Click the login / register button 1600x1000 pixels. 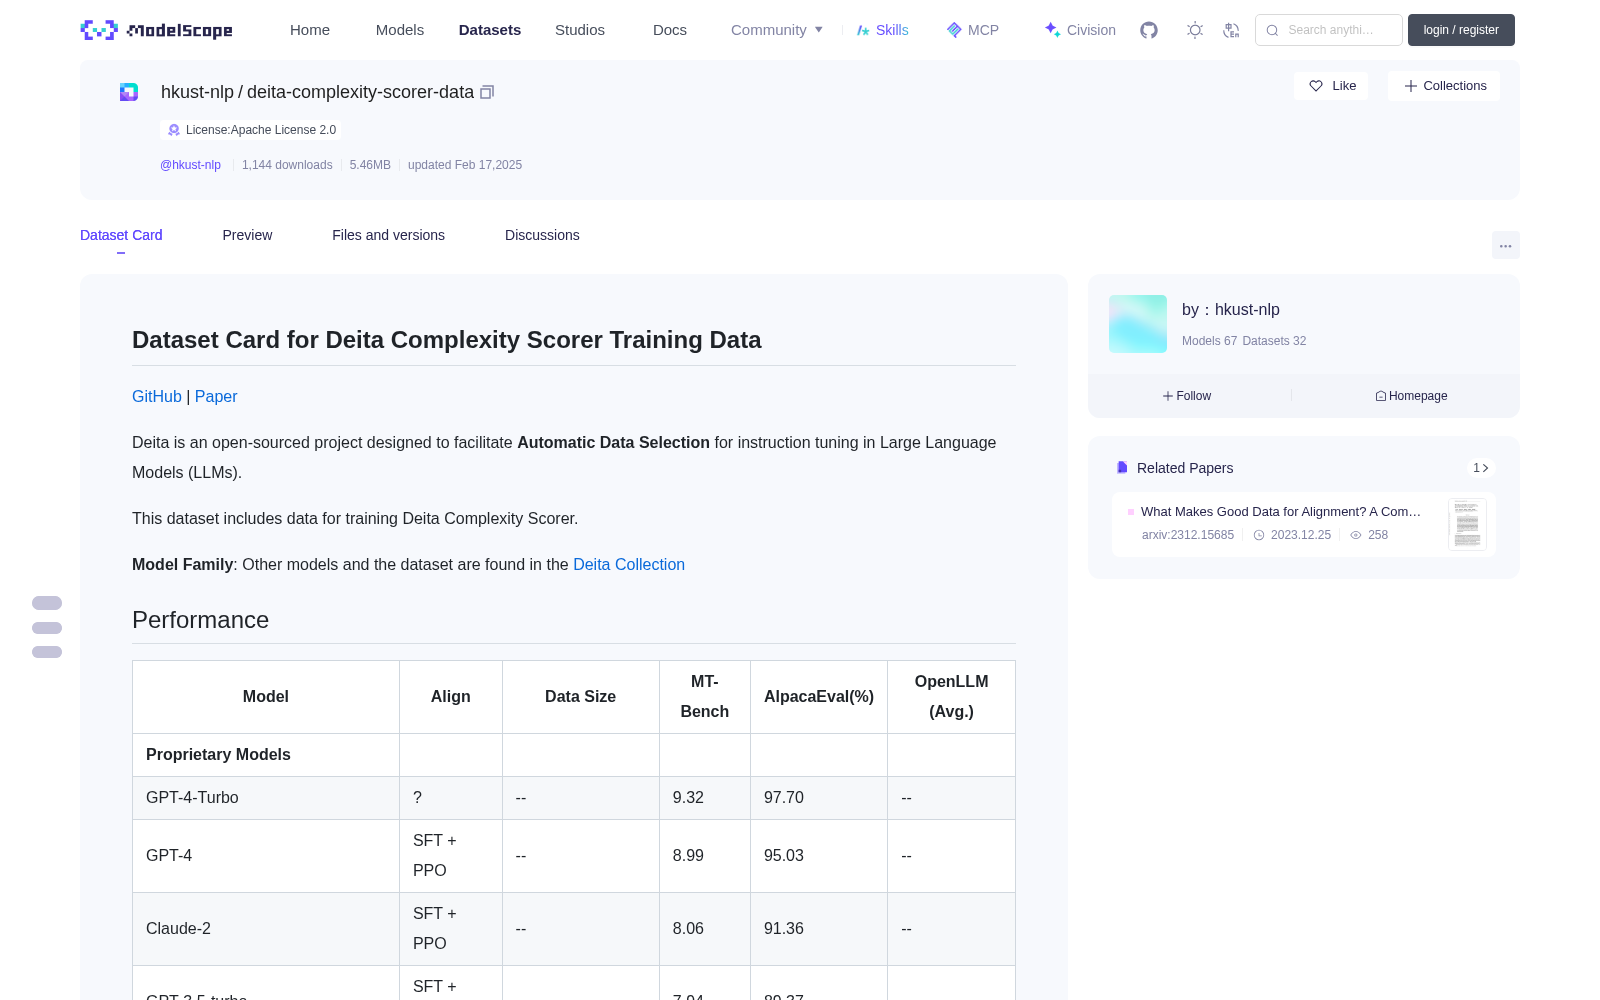(x=1461, y=30)
